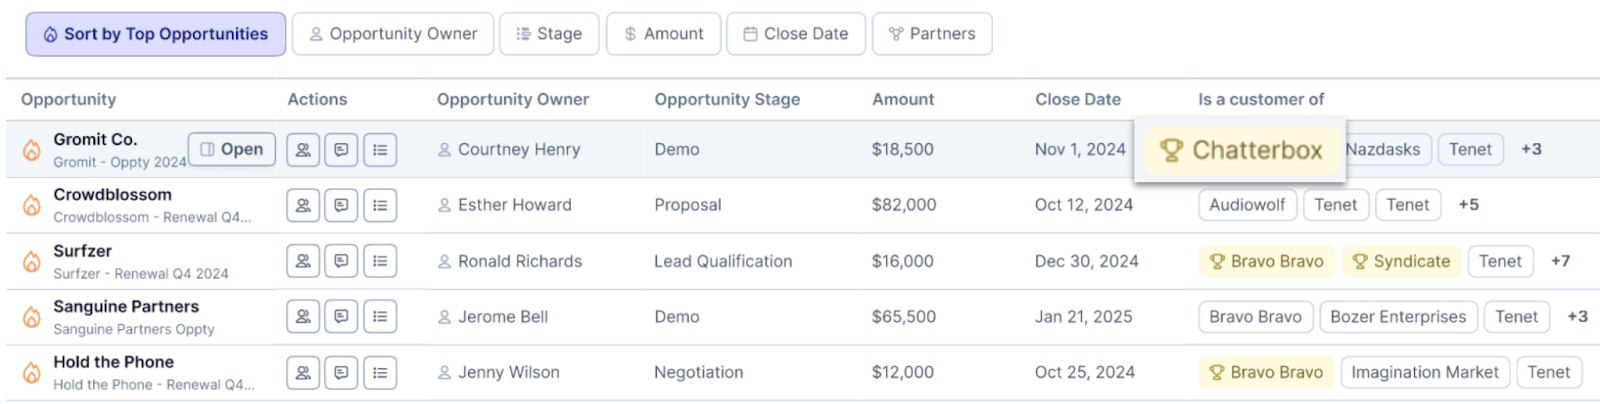Click the flame icon next to Surfzer
The height and width of the screenshot is (404, 1600).
(x=32, y=262)
